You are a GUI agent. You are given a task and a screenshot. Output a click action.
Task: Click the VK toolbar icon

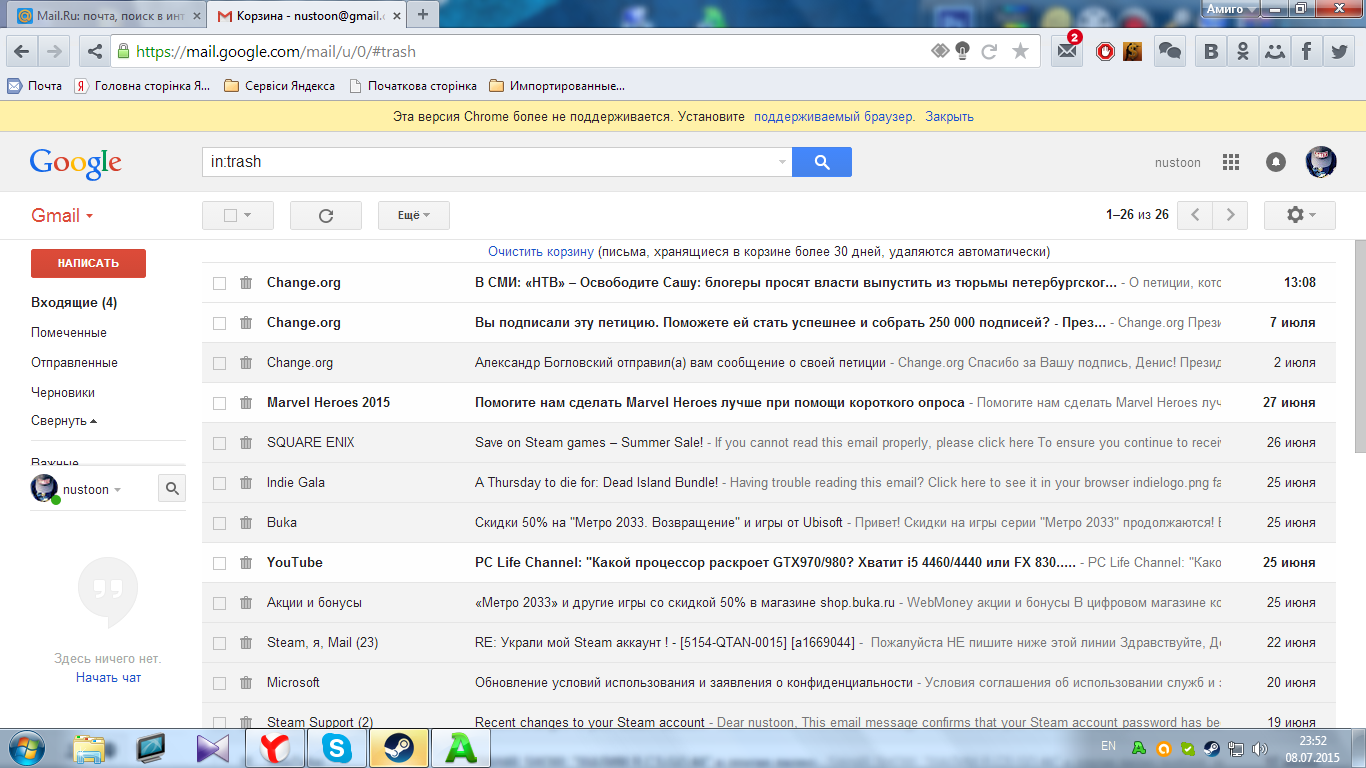pyautogui.click(x=1212, y=52)
